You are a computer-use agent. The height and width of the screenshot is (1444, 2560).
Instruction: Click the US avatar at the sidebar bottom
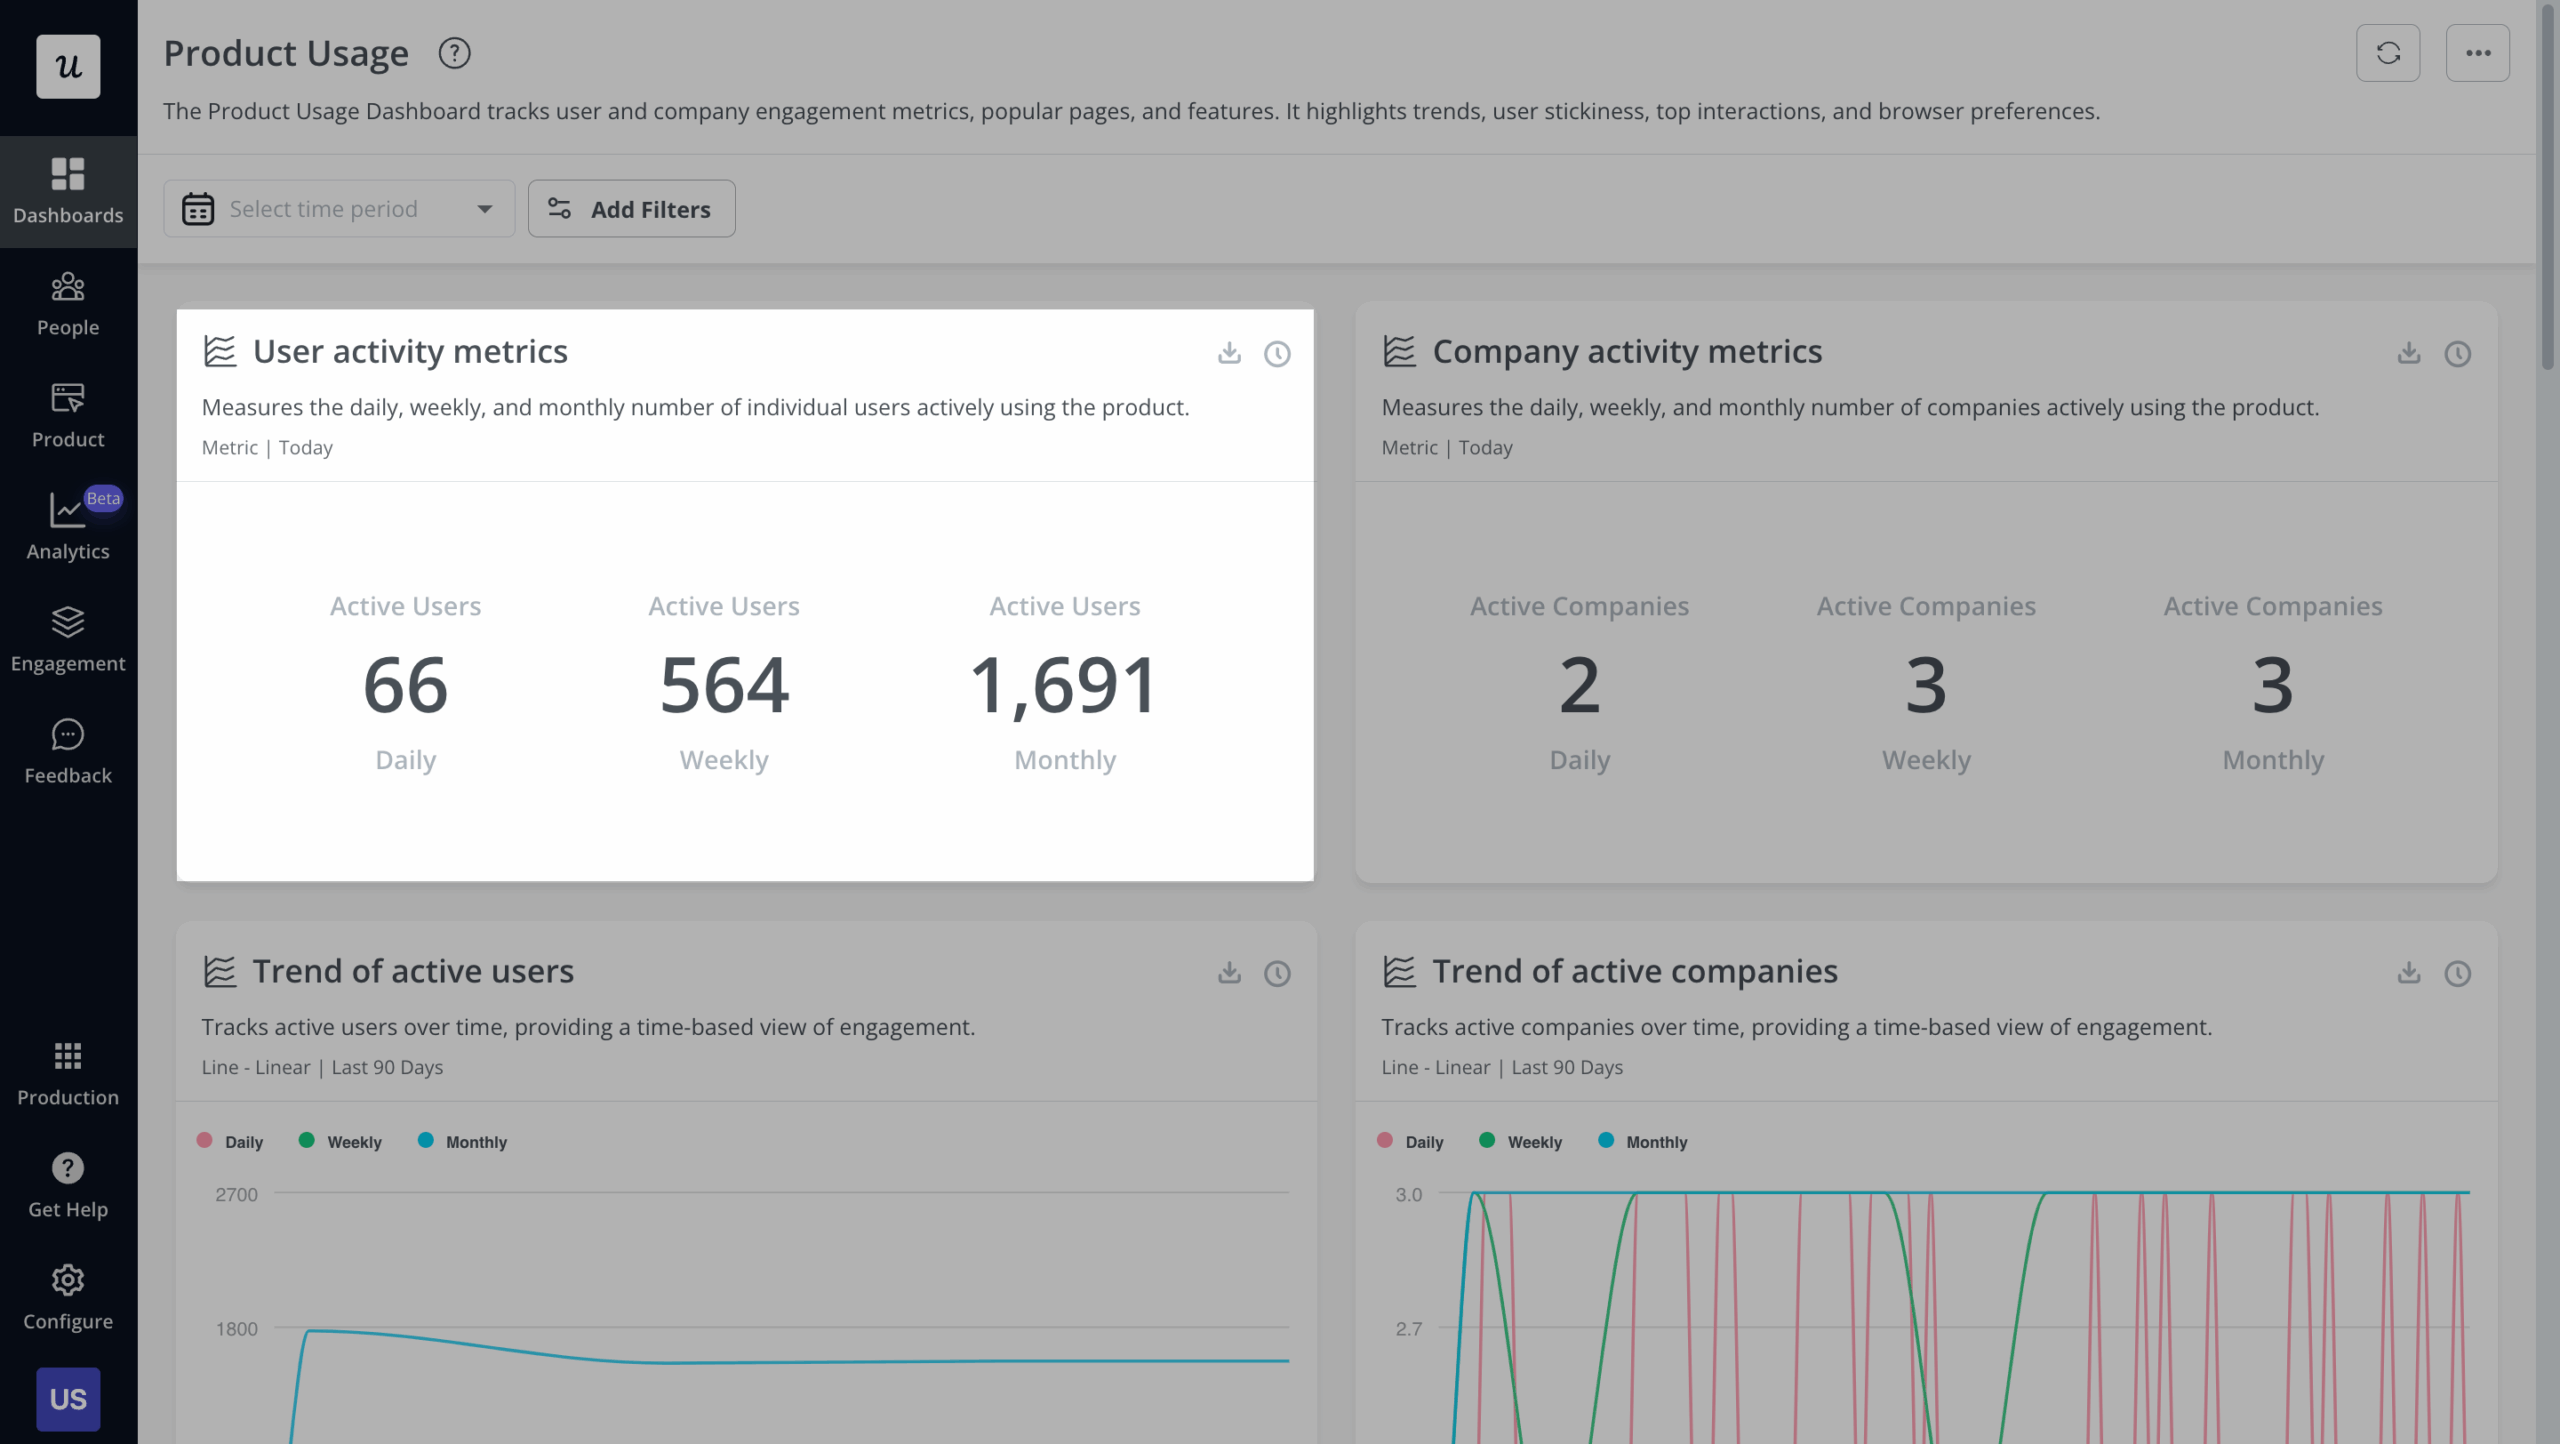(67, 1400)
